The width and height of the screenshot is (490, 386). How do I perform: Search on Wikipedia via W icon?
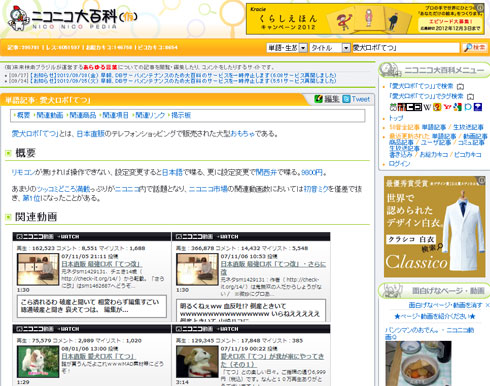pyautogui.click(x=427, y=107)
